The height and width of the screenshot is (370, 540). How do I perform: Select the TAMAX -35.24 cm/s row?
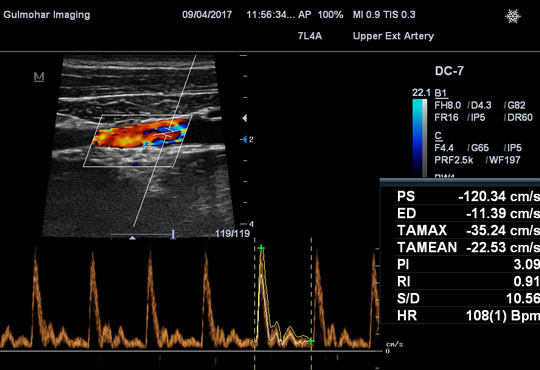(x=468, y=230)
